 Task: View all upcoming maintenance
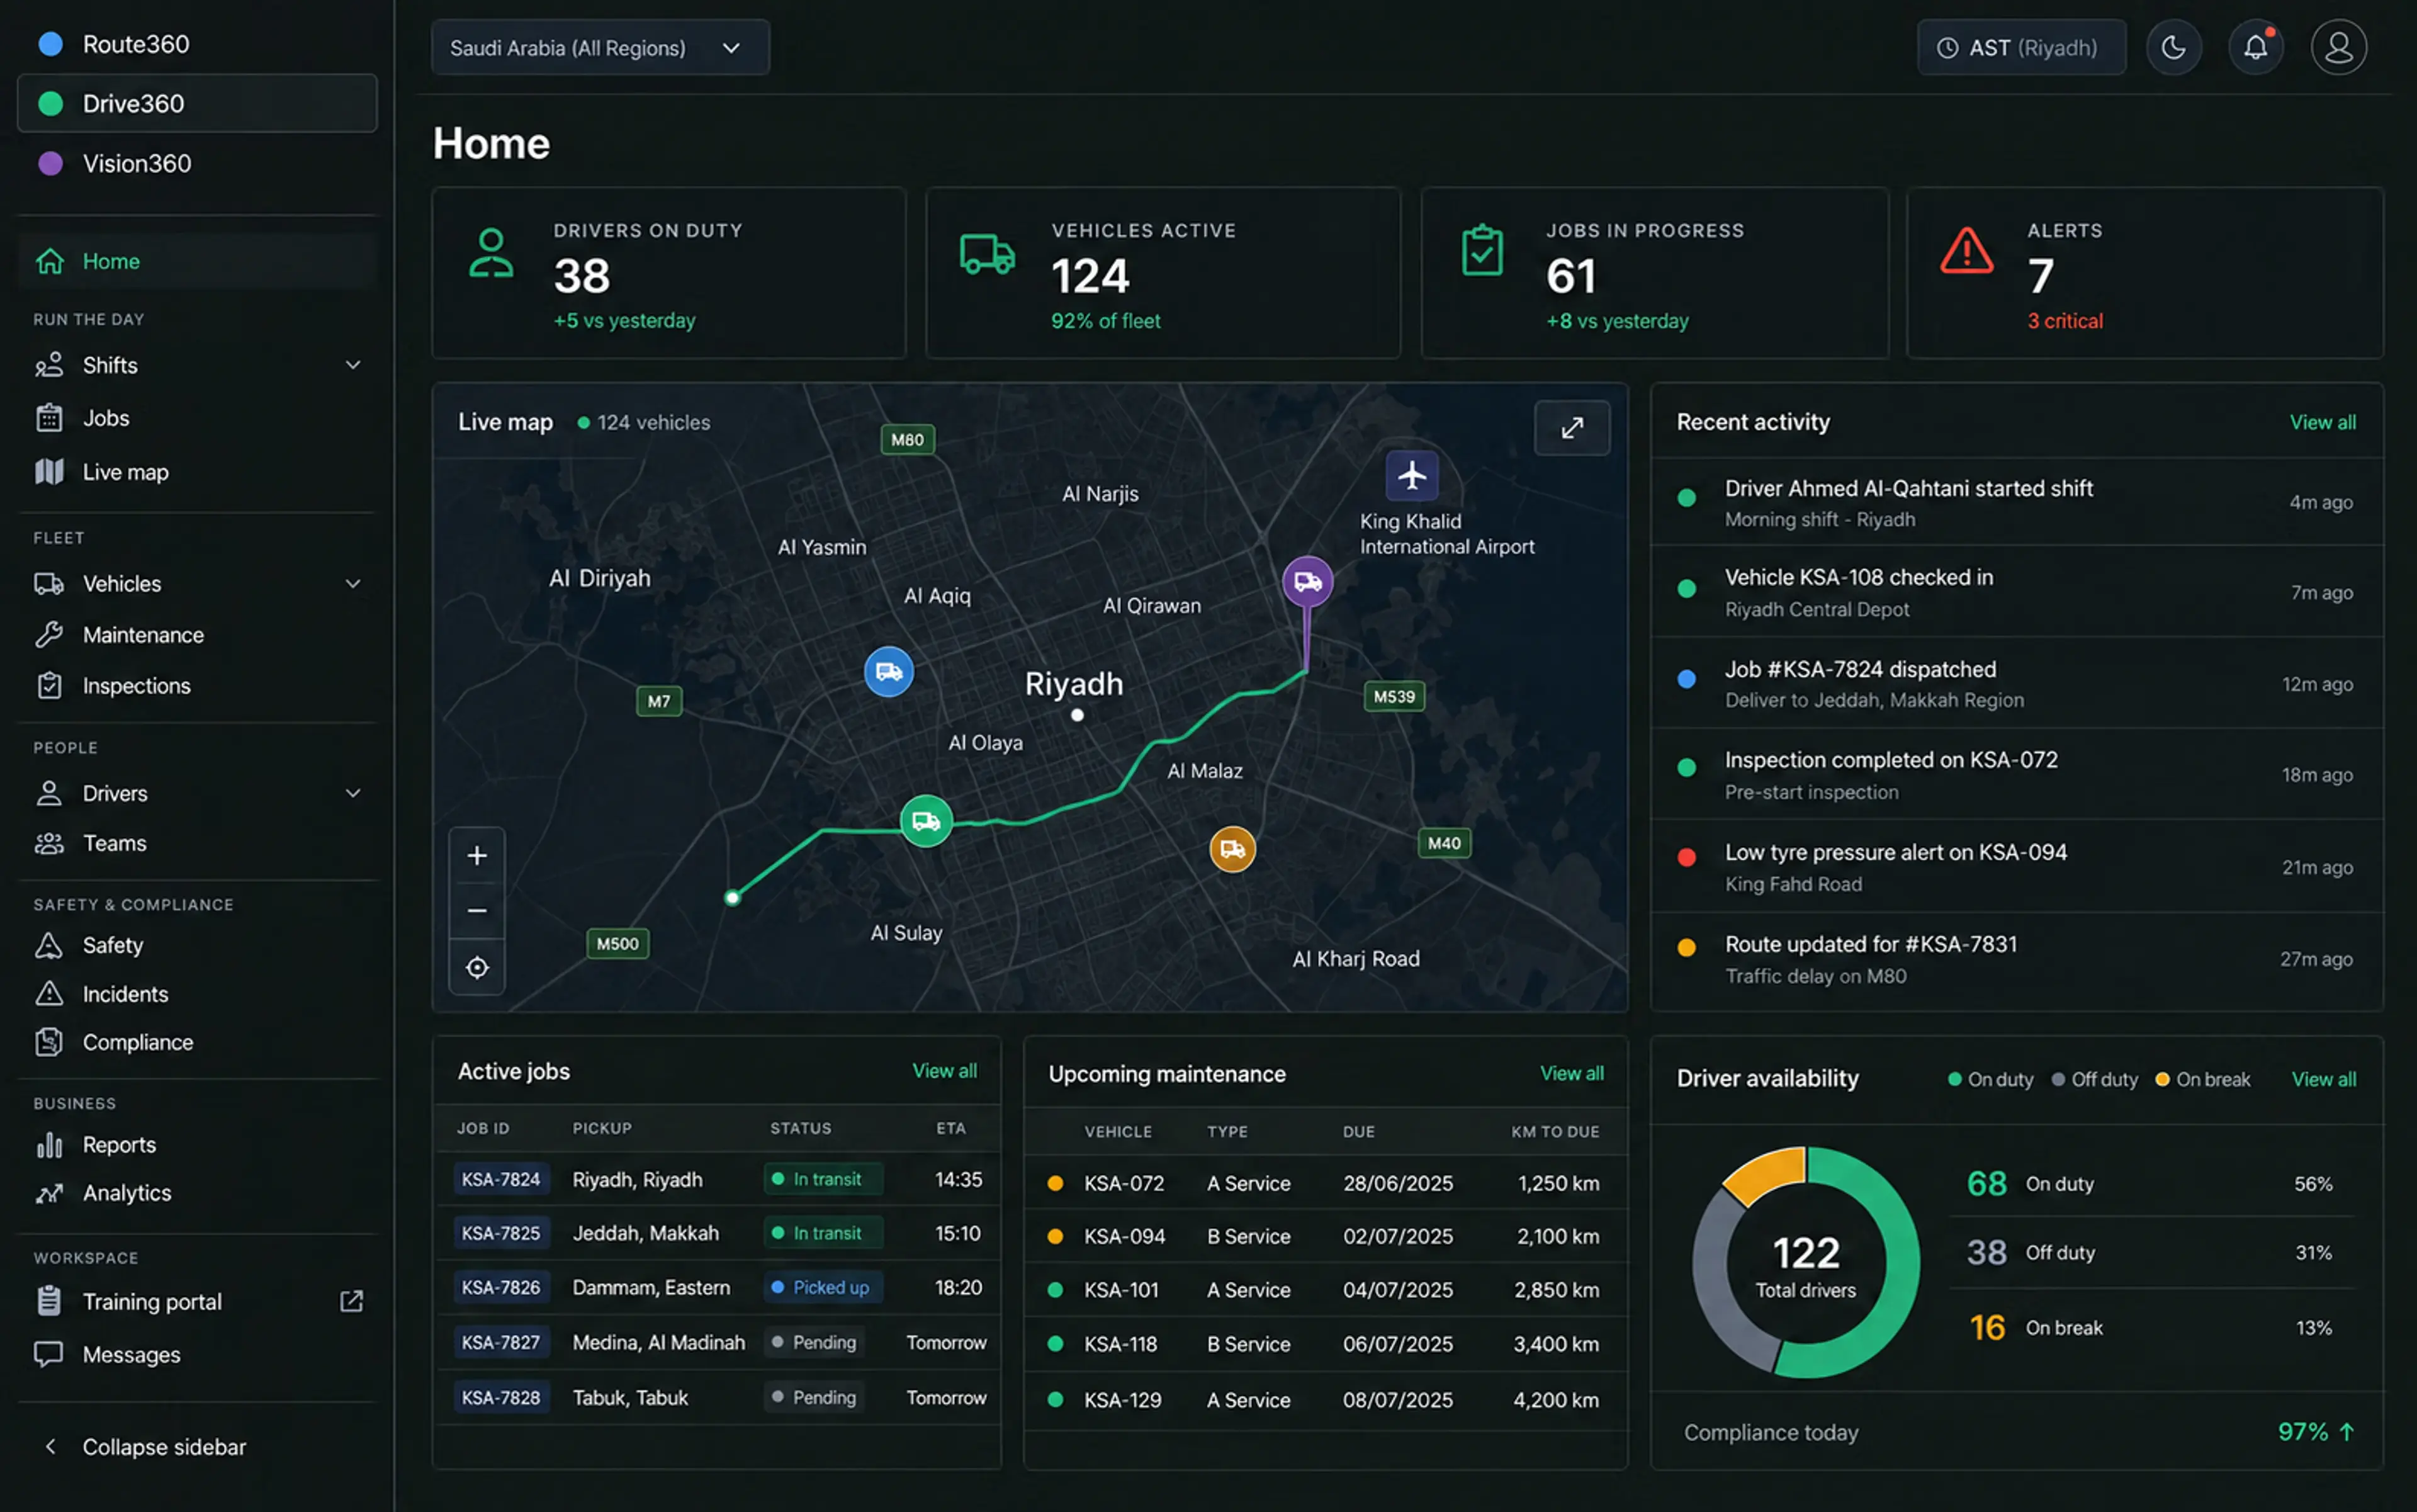coord(1571,1073)
